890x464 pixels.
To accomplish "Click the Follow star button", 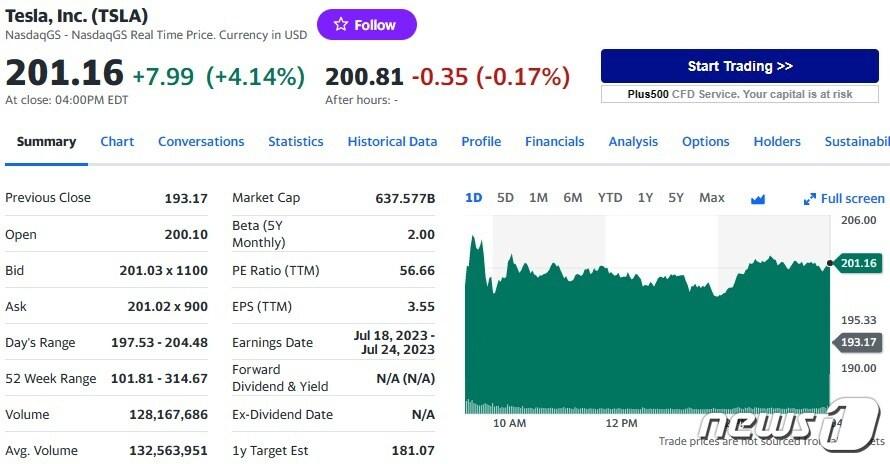I will (x=366, y=25).
